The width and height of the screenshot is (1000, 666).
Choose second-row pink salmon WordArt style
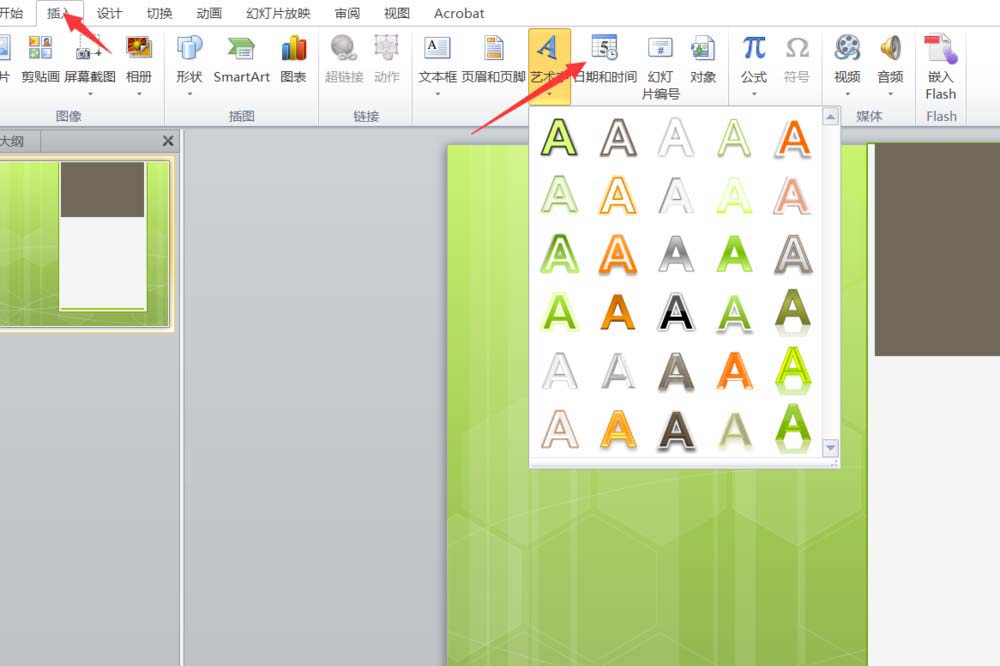(793, 195)
